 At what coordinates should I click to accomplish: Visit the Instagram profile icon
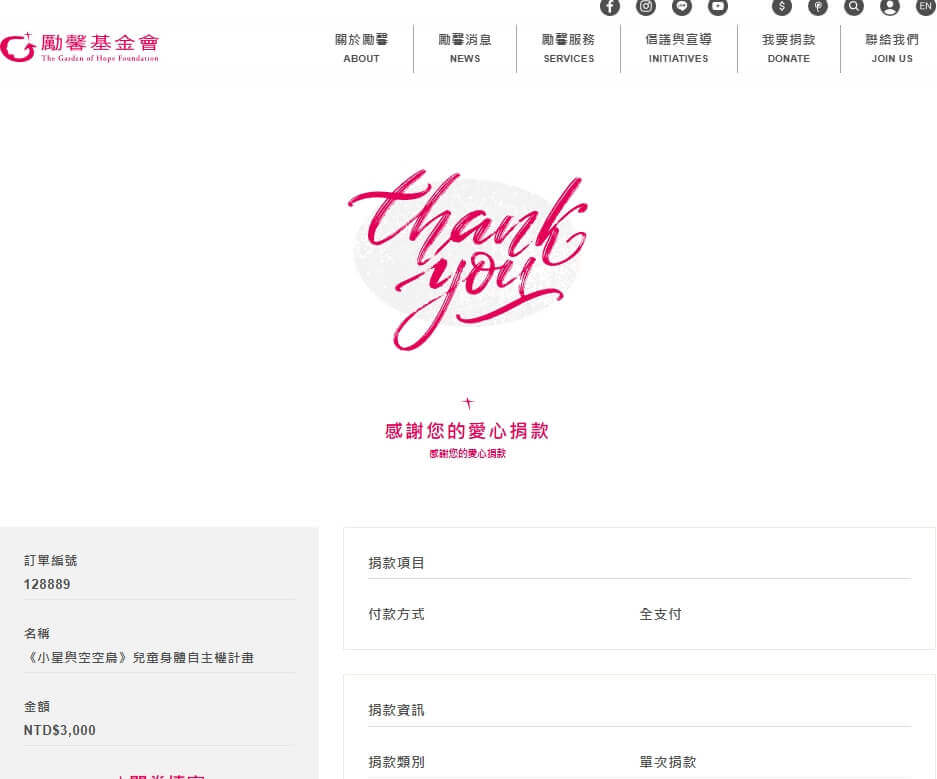click(x=646, y=7)
